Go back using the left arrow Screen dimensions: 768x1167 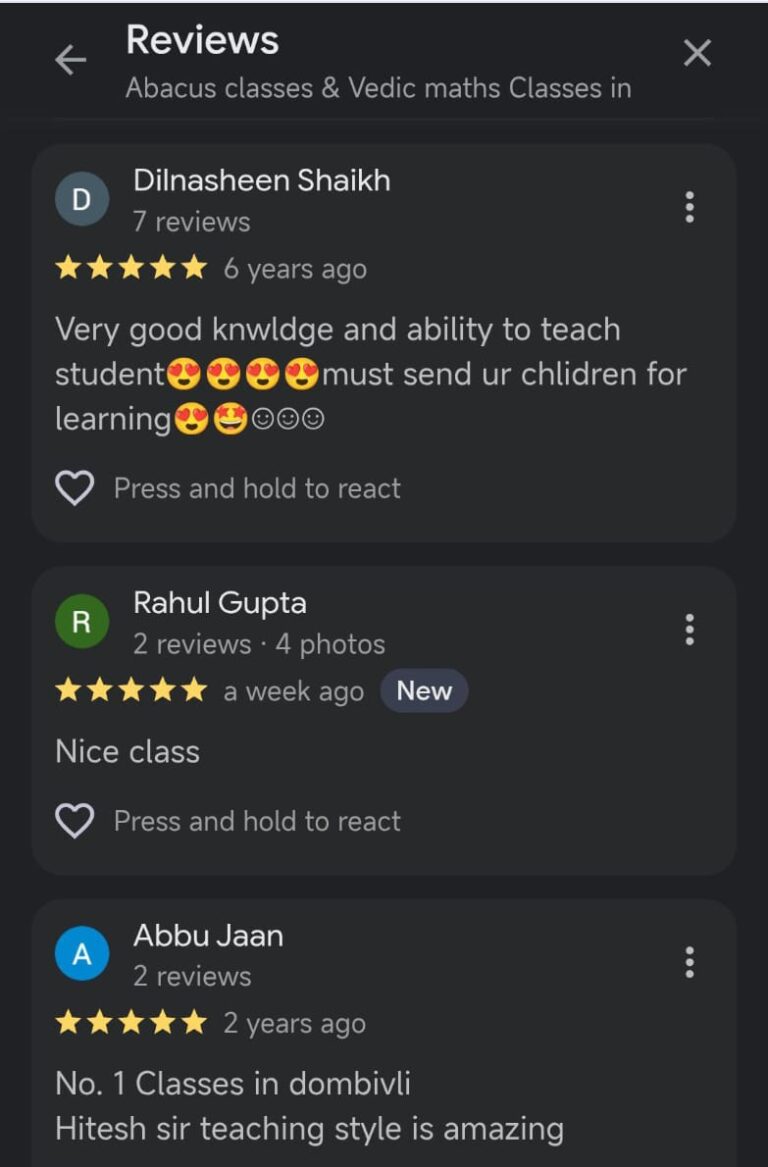(x=70, y=60)
